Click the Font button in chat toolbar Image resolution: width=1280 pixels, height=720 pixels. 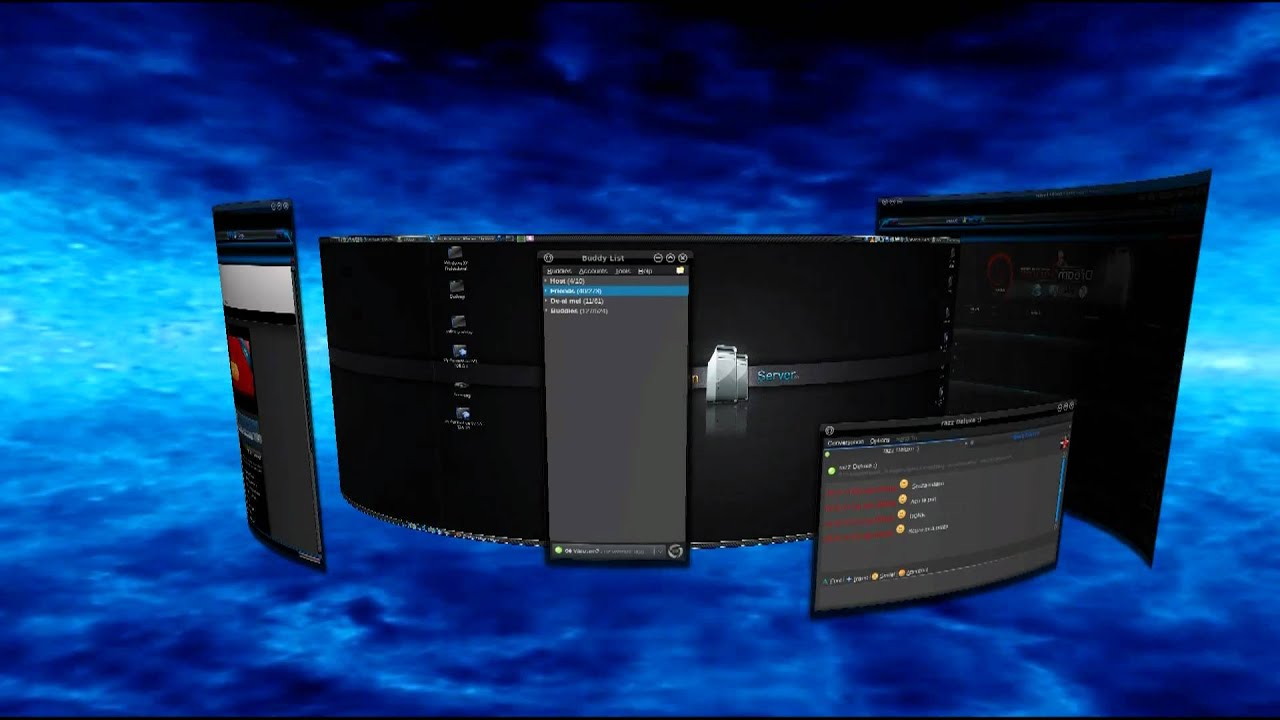[834, 581]
